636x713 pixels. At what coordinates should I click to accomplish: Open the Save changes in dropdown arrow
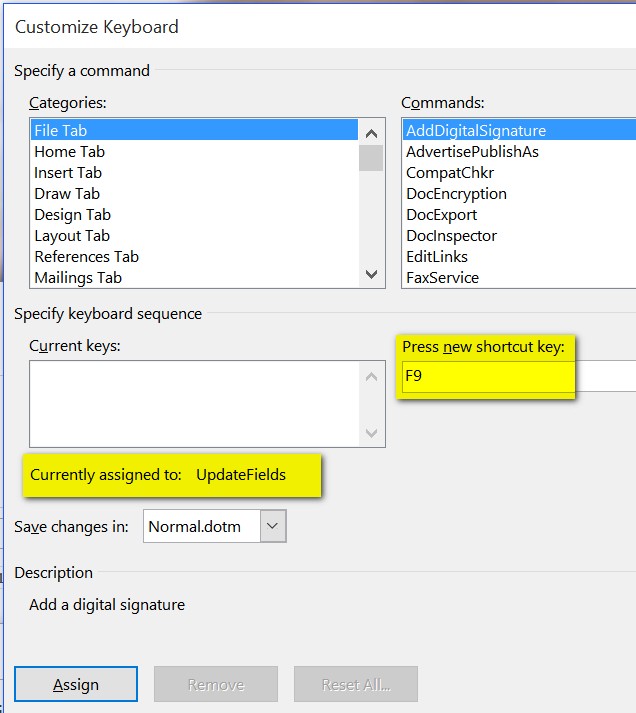tap(273, 526)
